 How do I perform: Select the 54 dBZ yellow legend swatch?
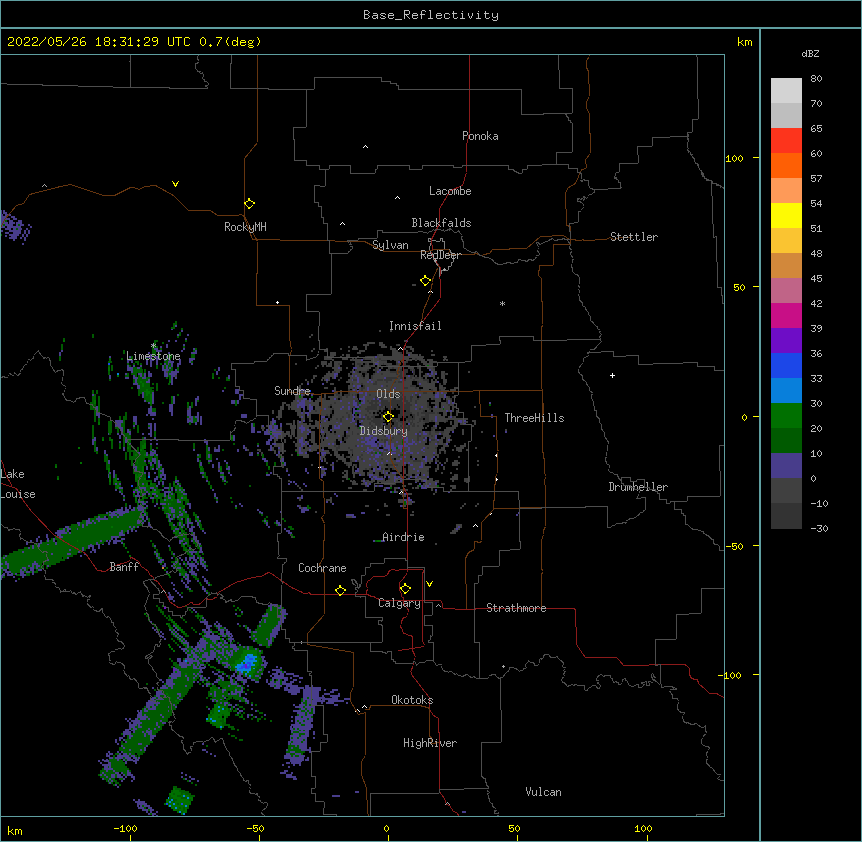pos(786,215)
